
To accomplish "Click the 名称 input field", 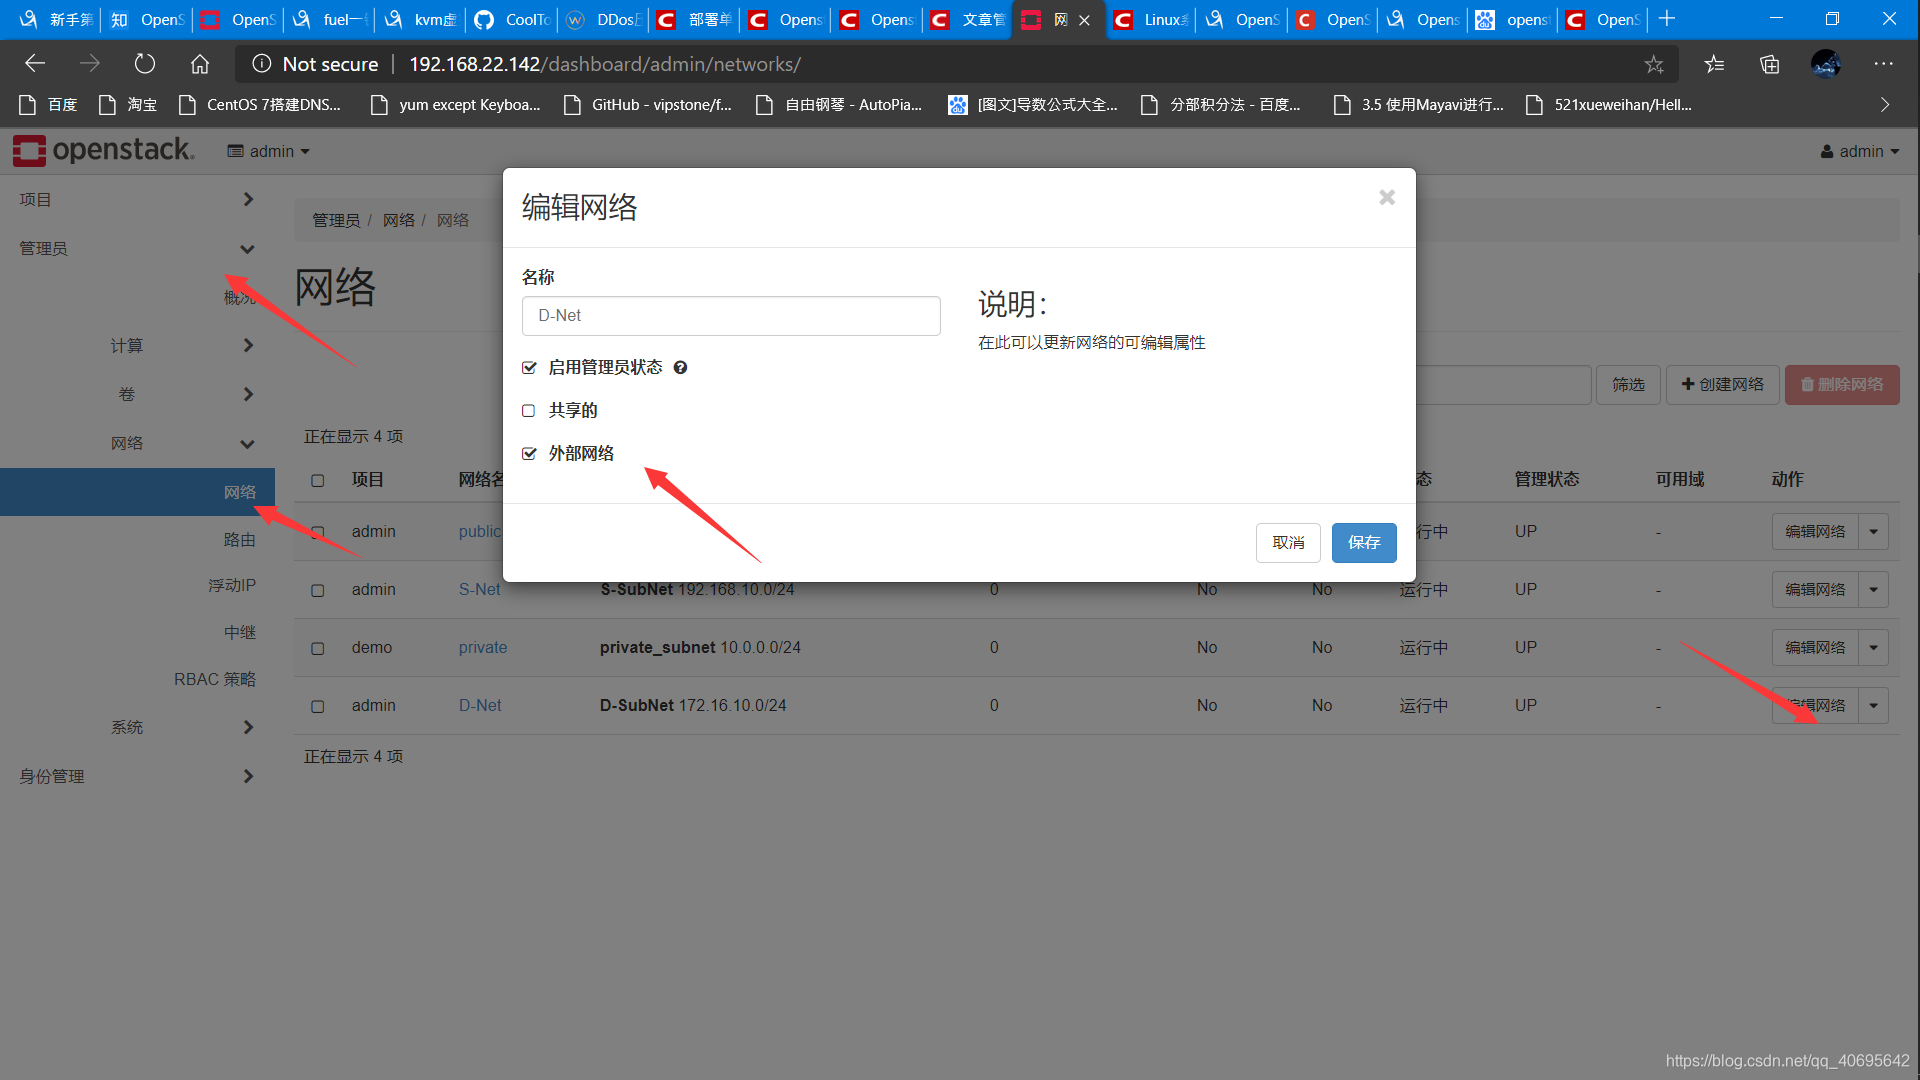I will pyautogui.click(x=731, y=316).
